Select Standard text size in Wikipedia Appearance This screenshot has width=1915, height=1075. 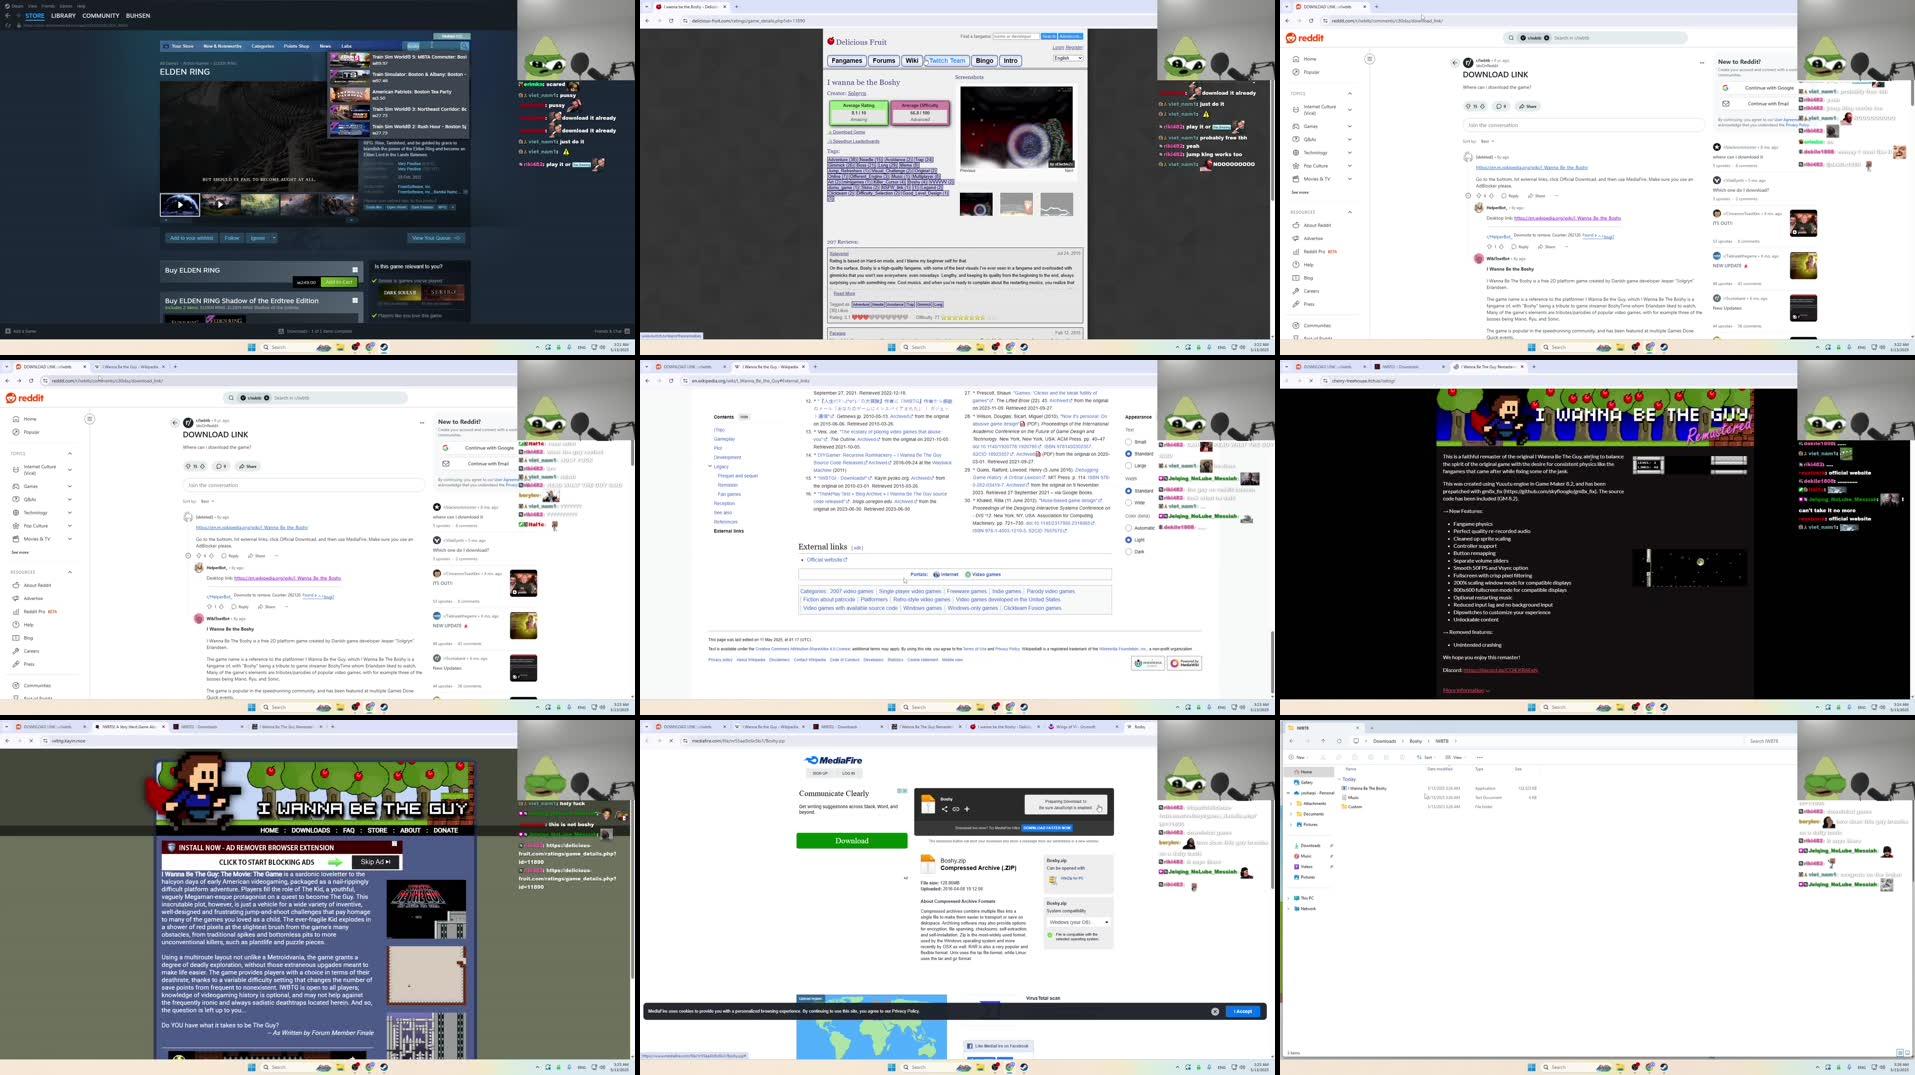[1129, 453]
